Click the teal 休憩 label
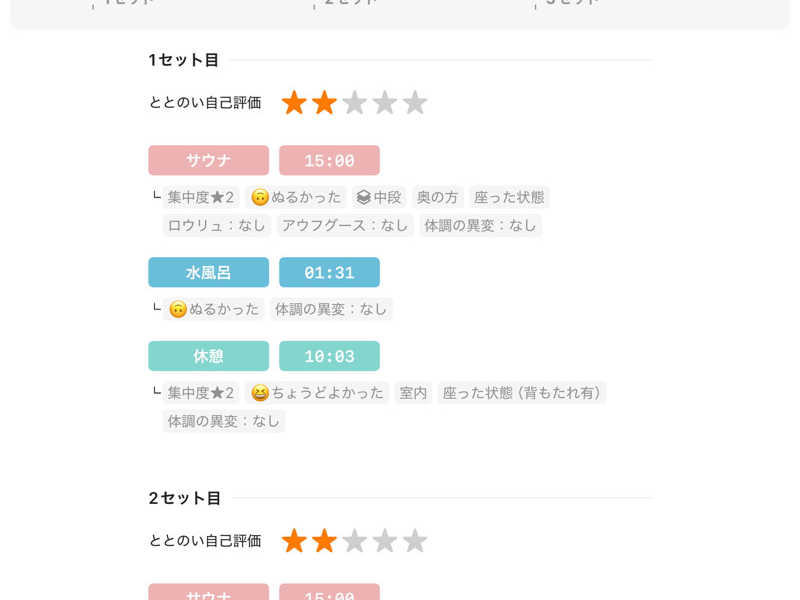 click(208, 356)
